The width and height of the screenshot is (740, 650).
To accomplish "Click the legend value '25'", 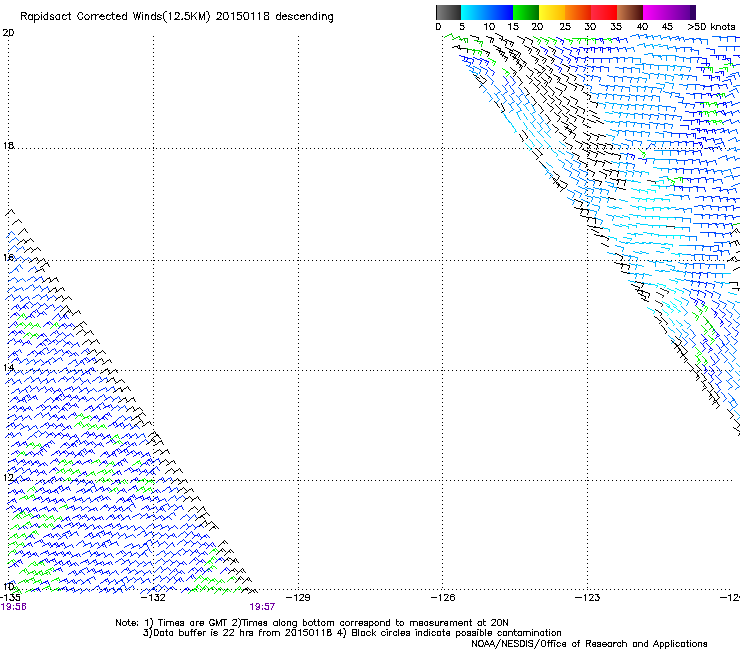I will pyautogui.click(x=565, y=27).
